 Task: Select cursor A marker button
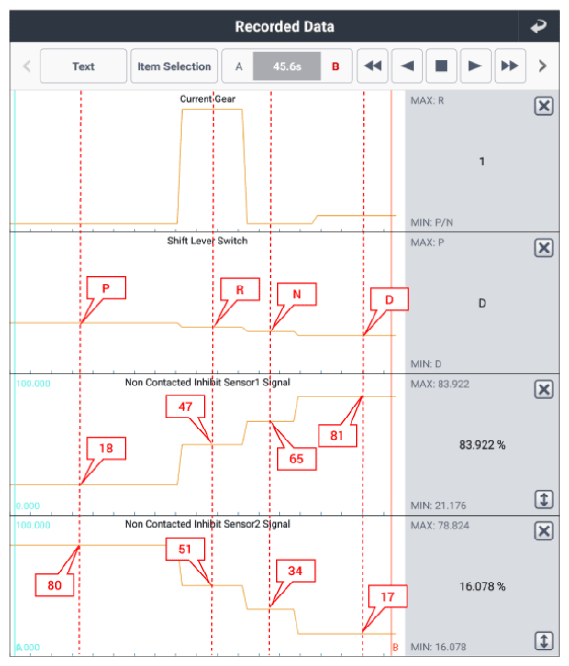(x=239, y=66)
